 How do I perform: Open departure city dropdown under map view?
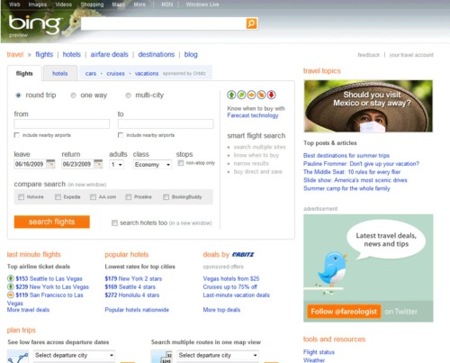pos(218,355)
